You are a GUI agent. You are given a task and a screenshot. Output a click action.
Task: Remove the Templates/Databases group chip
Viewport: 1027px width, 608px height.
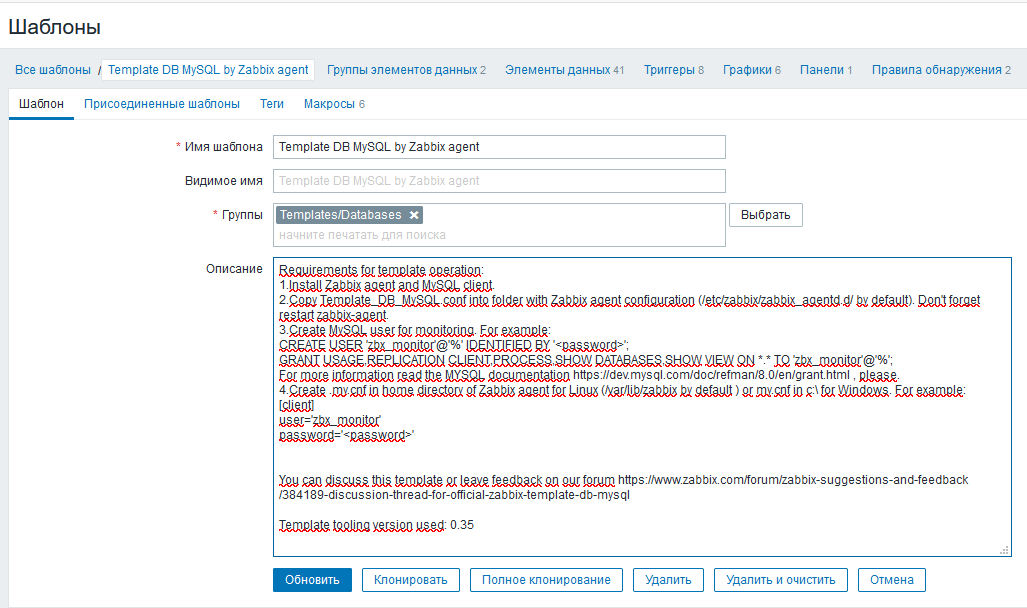[414, 214]
